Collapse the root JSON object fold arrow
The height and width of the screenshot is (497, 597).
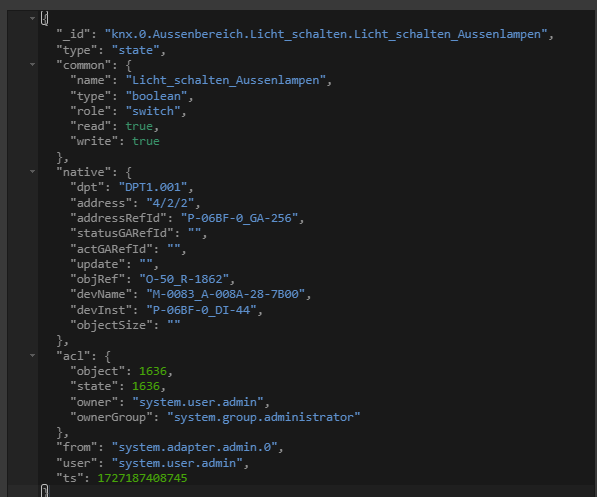[32, 18]
